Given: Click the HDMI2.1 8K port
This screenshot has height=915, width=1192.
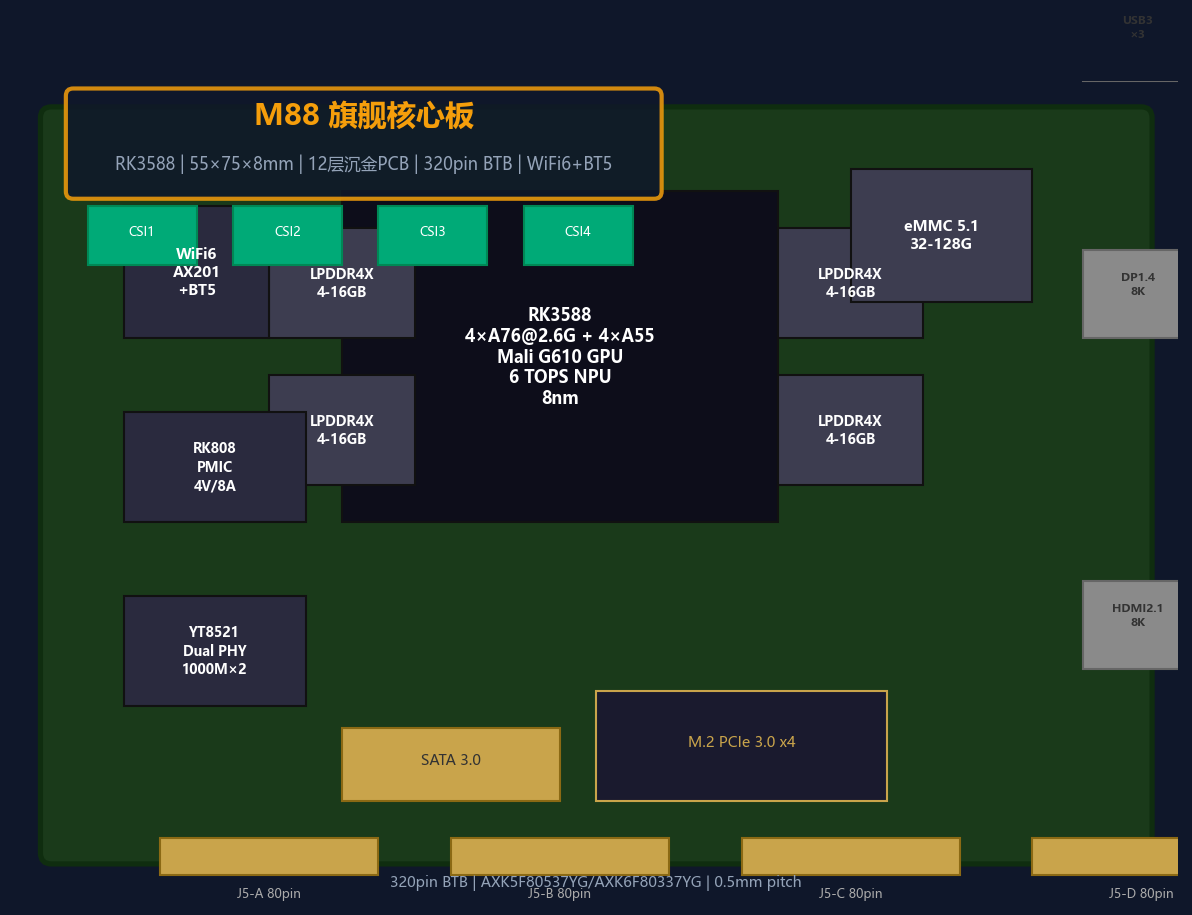Looking at the screenshot, I should (1130, 625).
